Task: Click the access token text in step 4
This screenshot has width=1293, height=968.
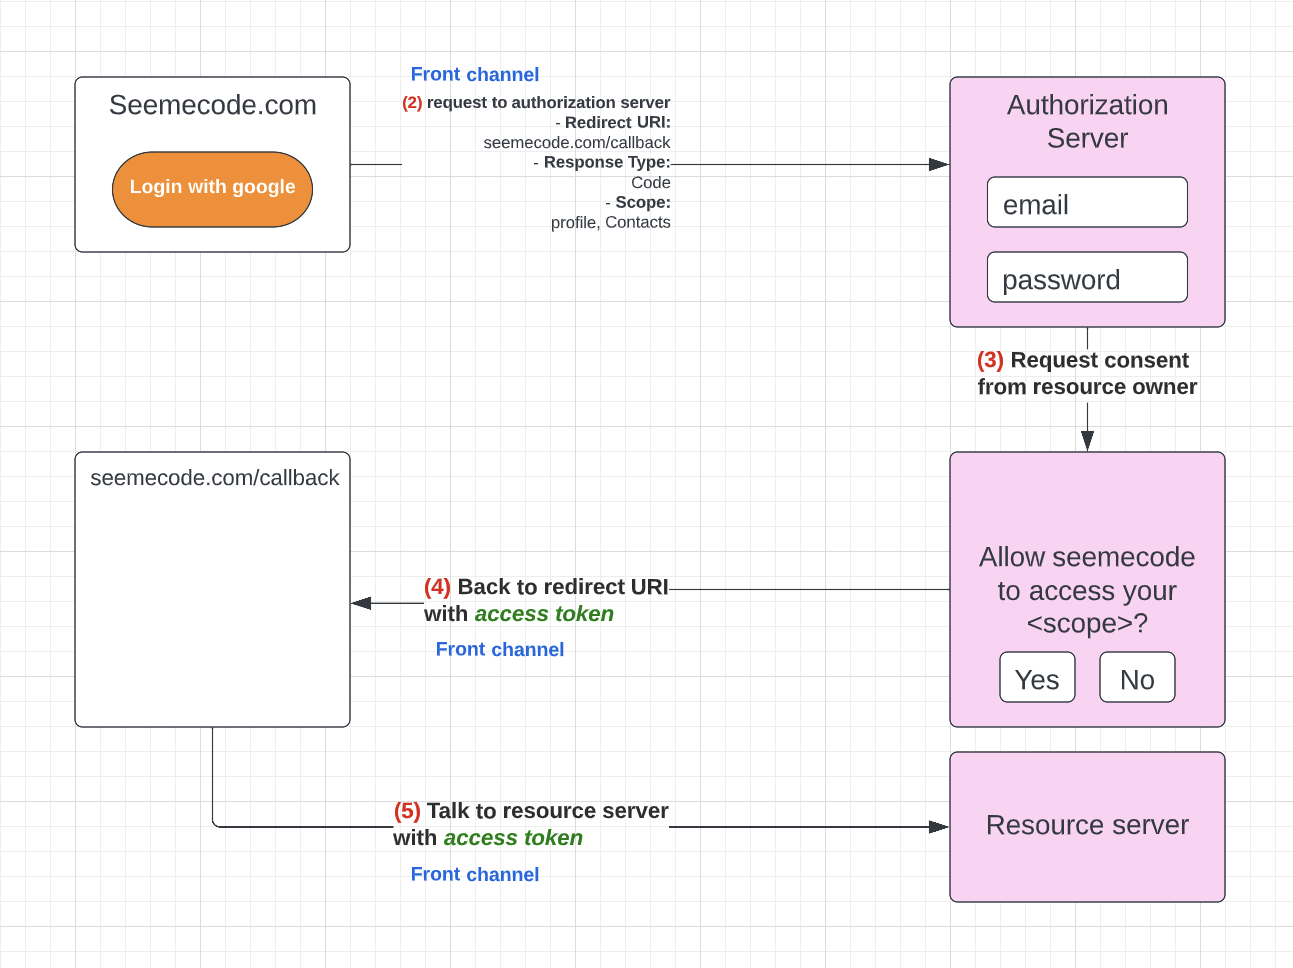Action: point(544,614)
